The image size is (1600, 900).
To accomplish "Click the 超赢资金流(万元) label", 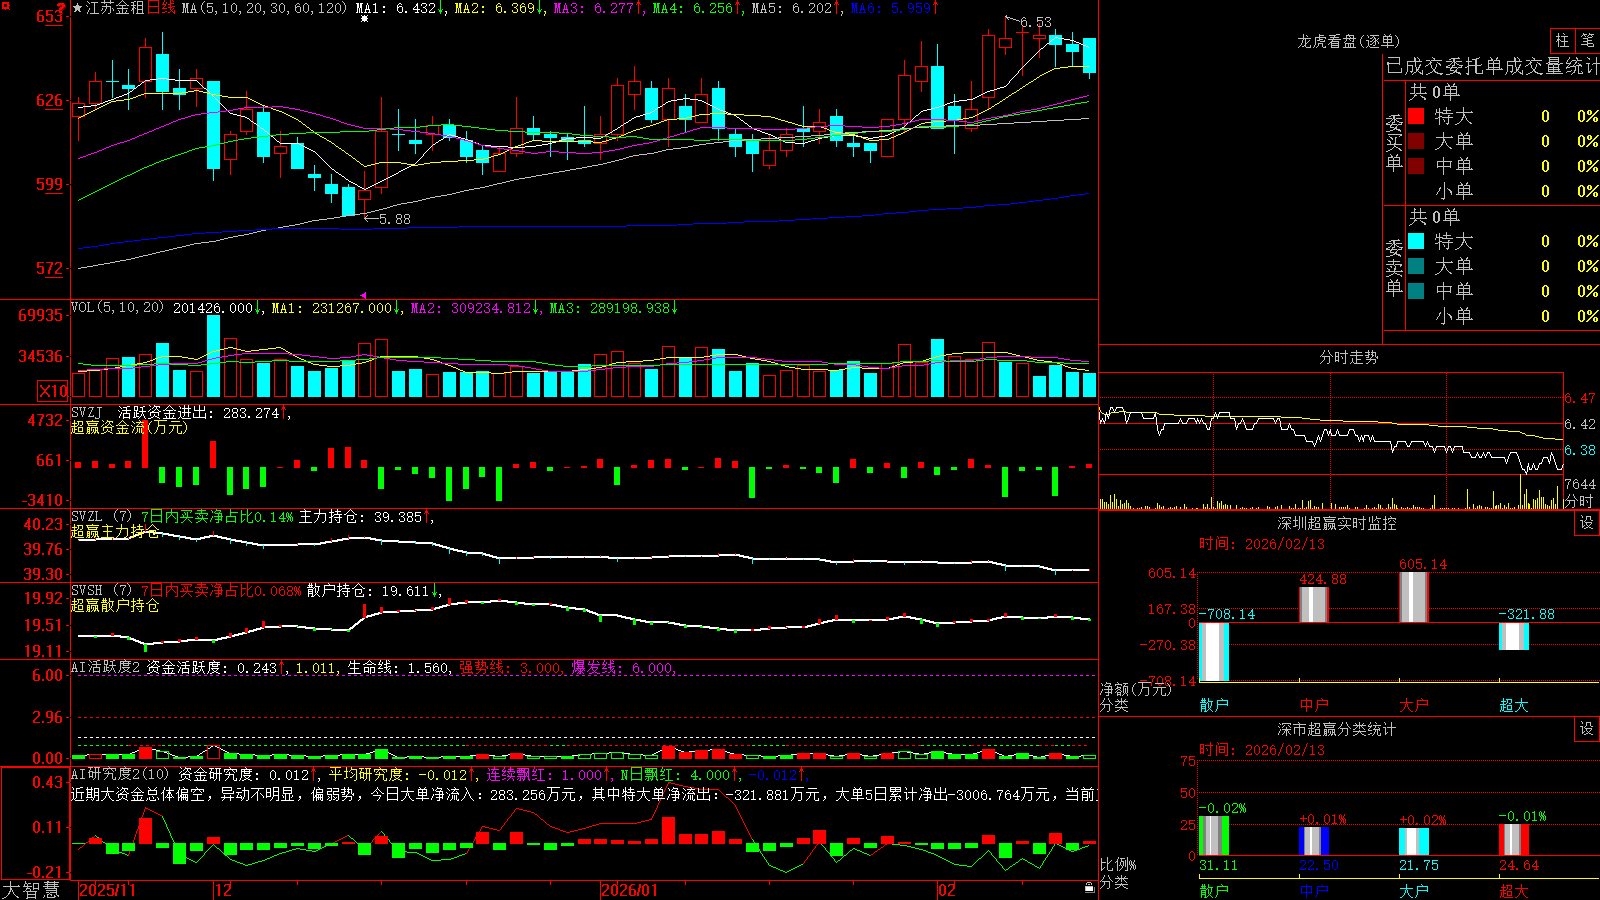I will (x=129, y=427).
